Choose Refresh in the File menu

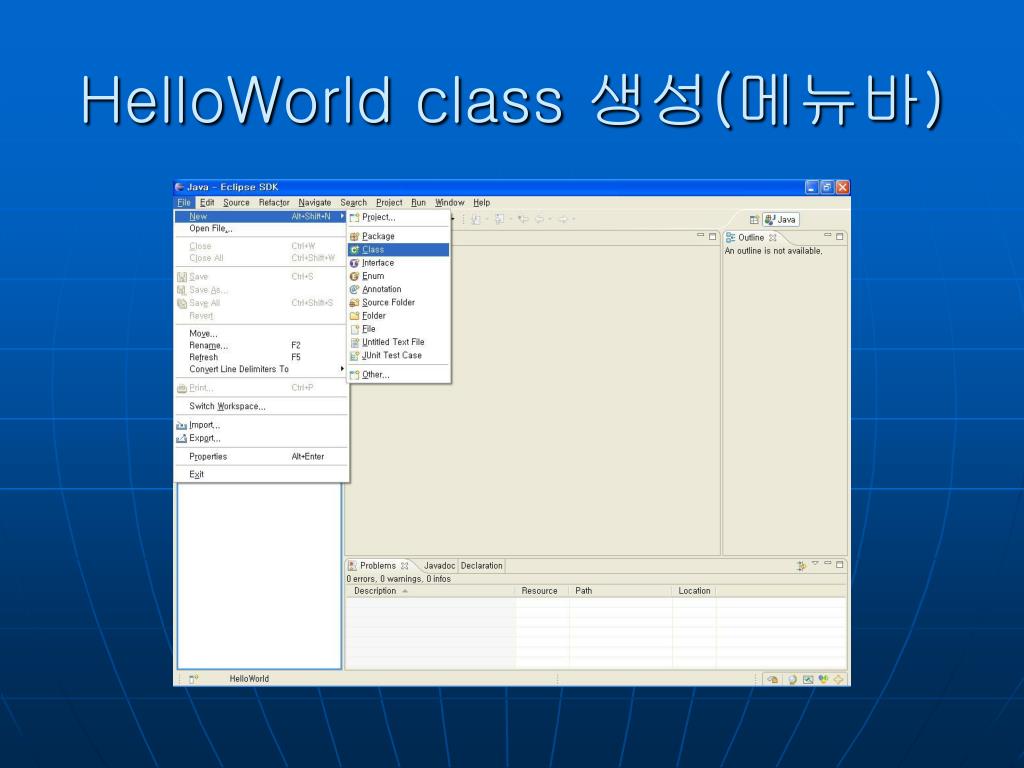(260, 357)
